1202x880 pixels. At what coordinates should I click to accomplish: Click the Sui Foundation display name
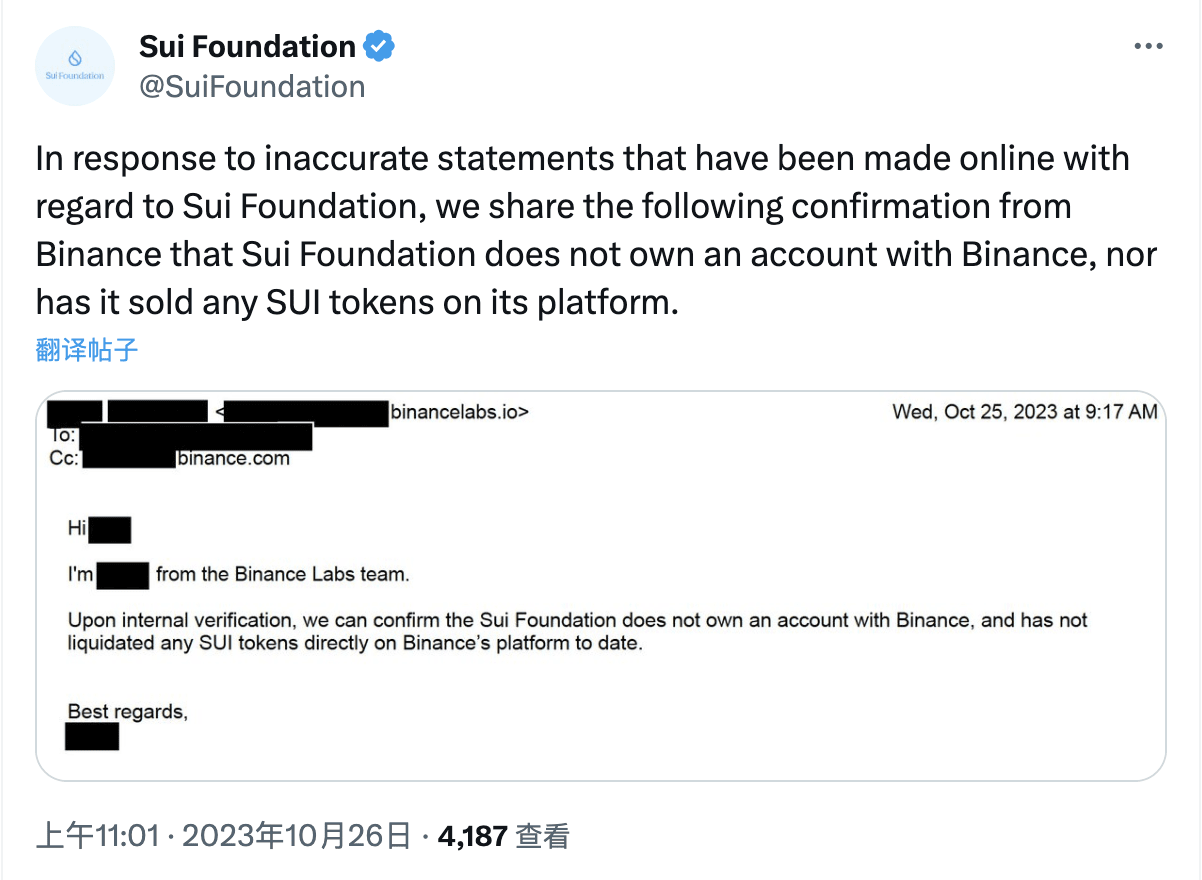tap(246, 45)
